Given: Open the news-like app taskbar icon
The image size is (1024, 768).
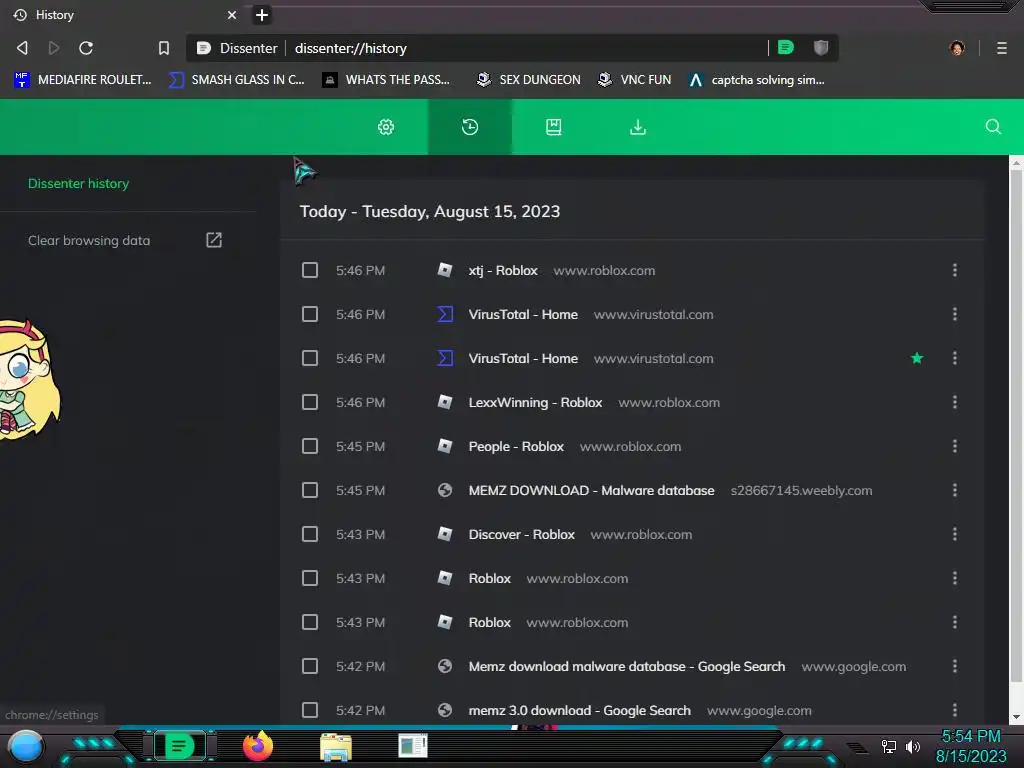Looking at the screenshot, I should [413, 746].
